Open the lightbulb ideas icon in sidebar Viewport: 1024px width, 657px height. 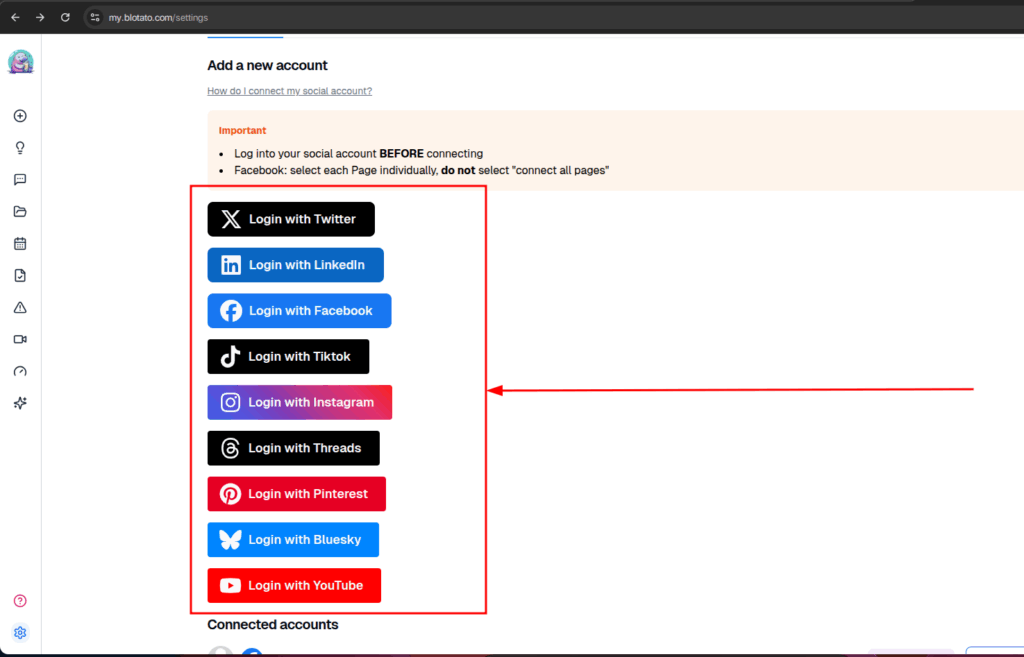pyautogui.click(x=20, y=148)
